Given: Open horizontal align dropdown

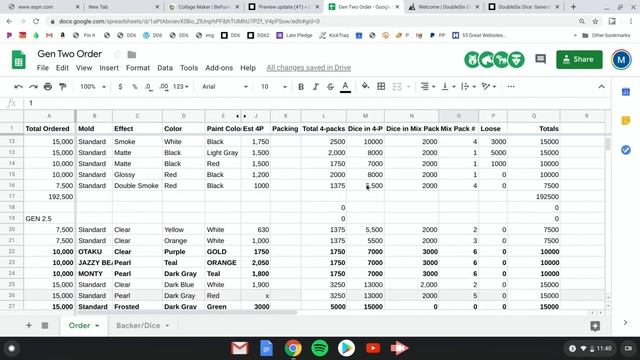Looking at the screenshot, I should [x=427, y=87].
